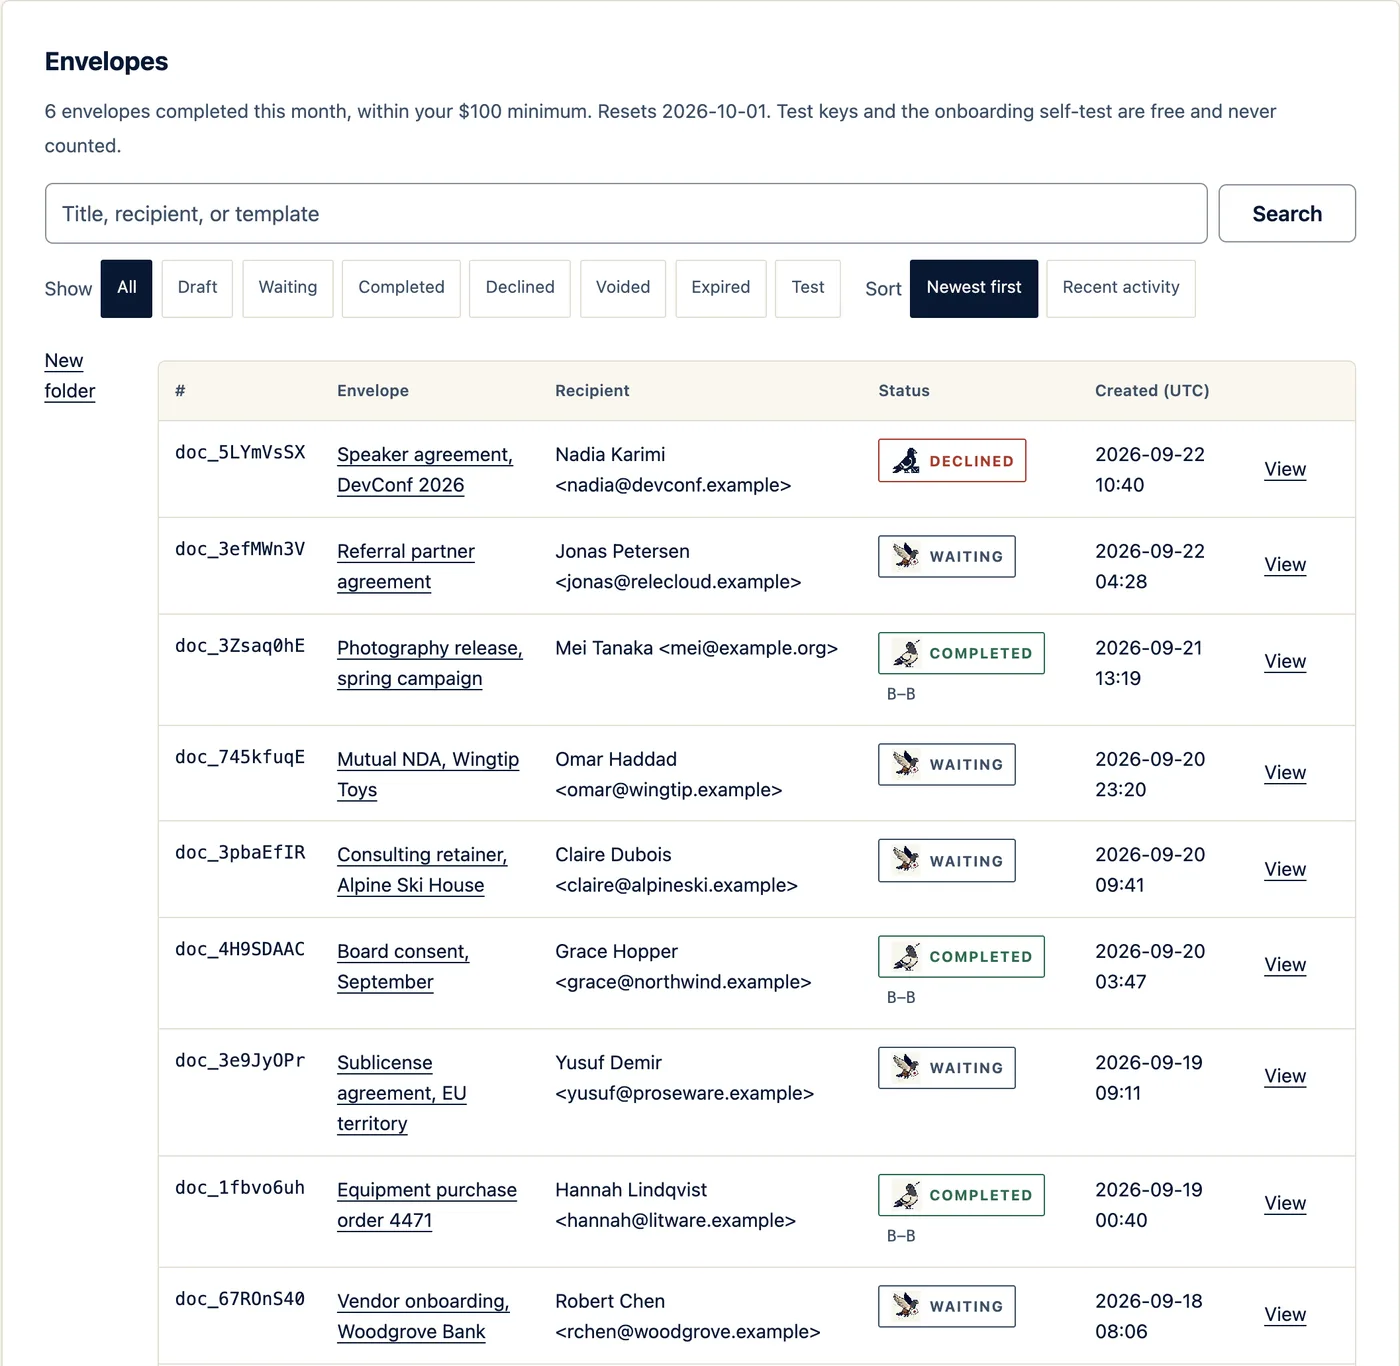Click the envelope ID doc_4H9SDAAC
1400x1366 pixels.
[x=240, y=949]
